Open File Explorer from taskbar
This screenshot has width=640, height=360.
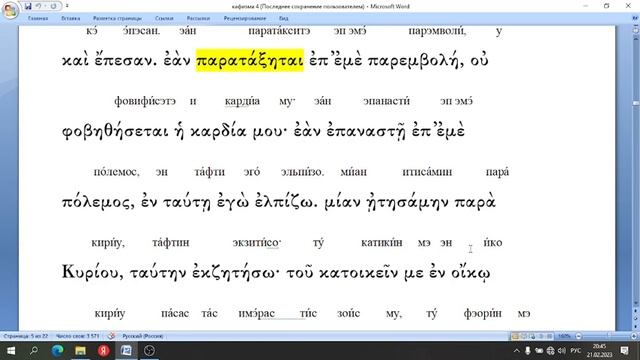click(x=80, y=351)
